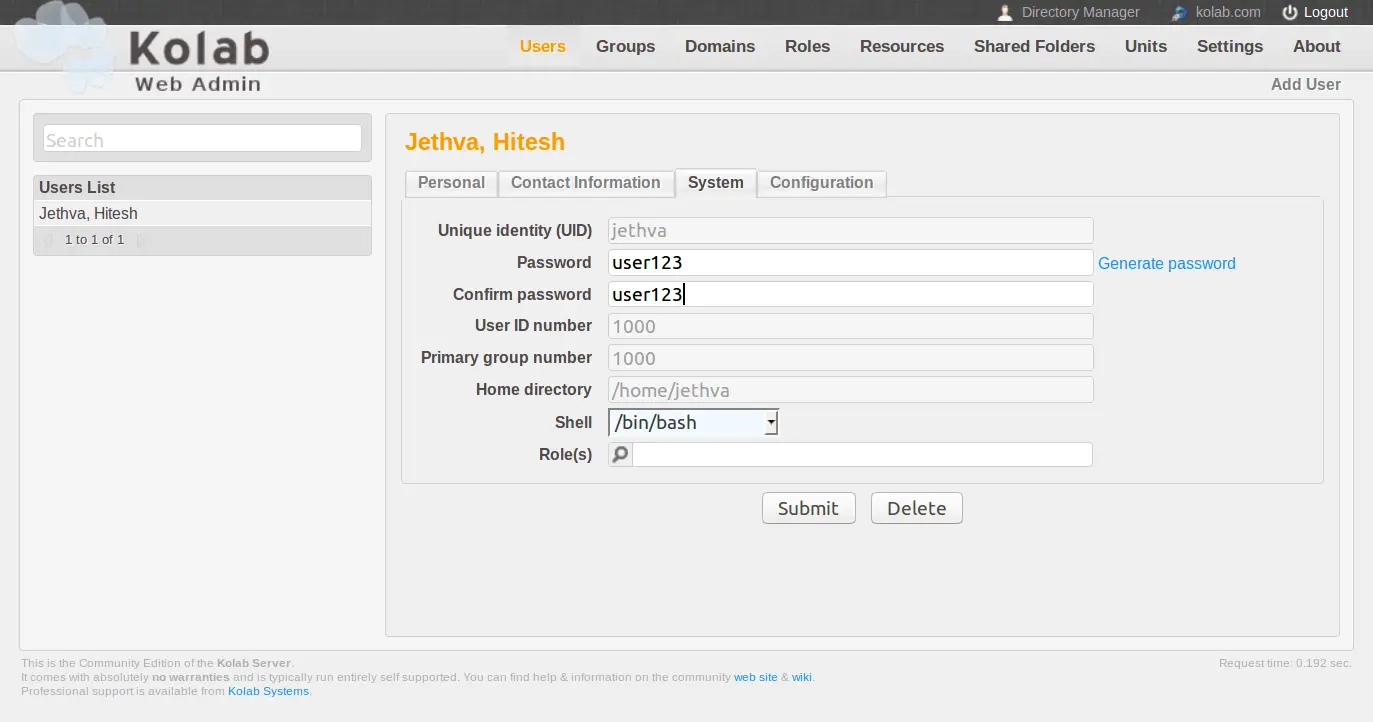Open the wiki link in footer
The image size is (1373, 722).
(802, 678)
